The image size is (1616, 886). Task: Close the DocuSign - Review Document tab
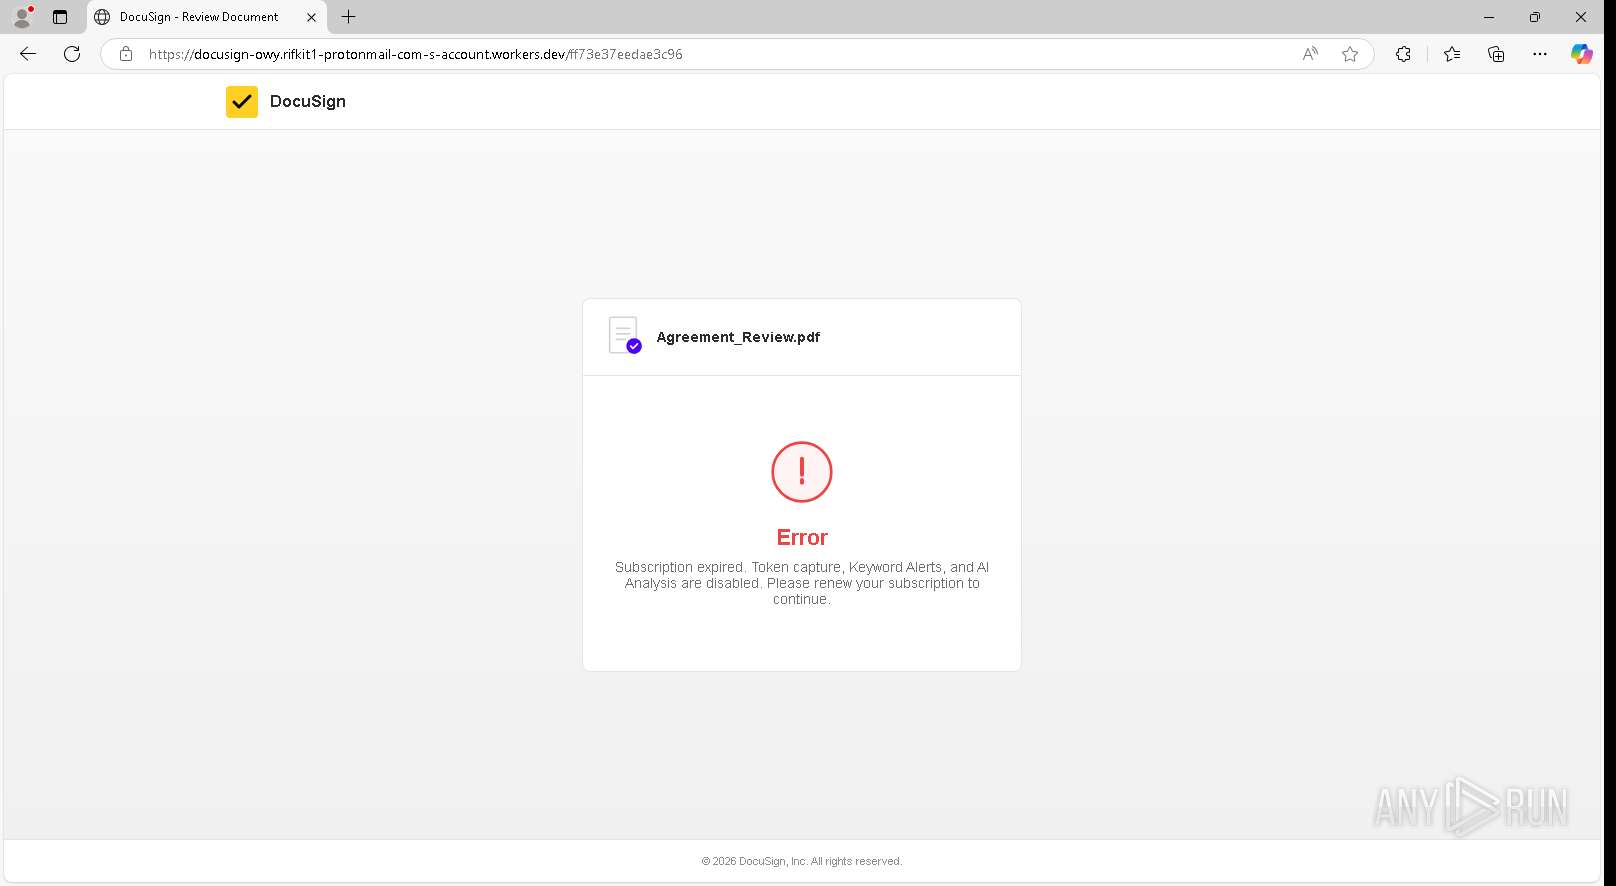[311, 17]
